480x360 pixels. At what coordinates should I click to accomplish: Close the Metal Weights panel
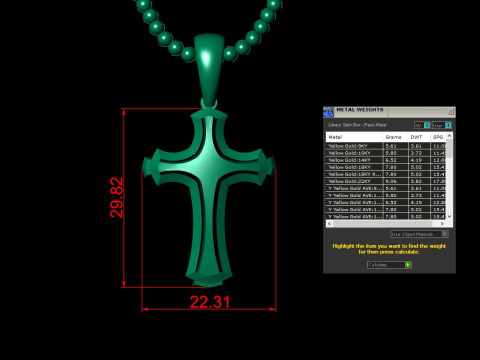pyautogui.click(x=451, y=111)
